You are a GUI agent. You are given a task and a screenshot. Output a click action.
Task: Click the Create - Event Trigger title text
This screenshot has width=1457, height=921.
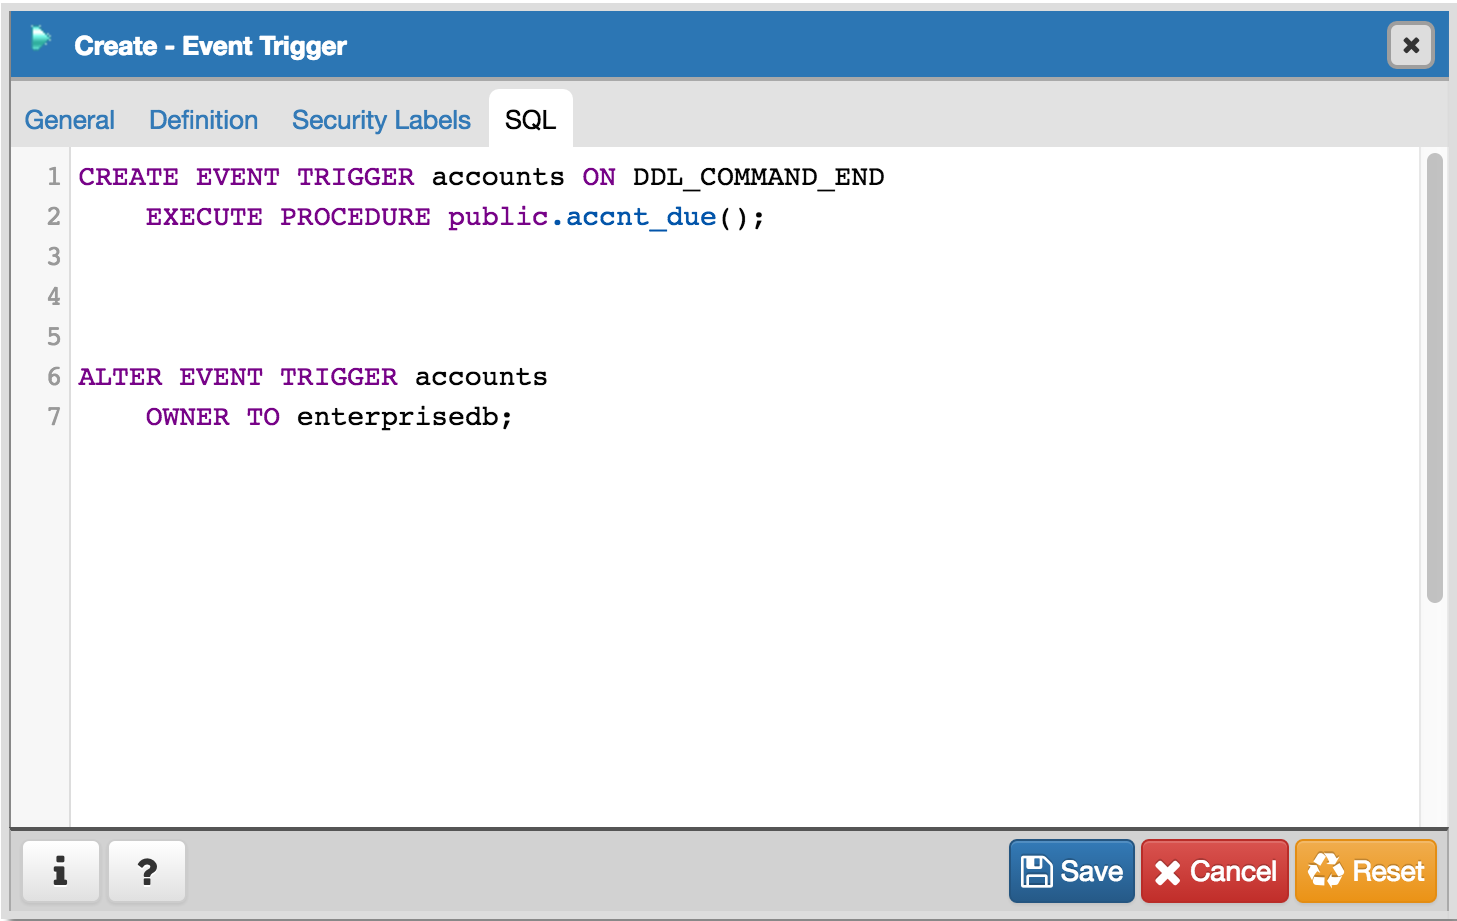click(210, 46)
